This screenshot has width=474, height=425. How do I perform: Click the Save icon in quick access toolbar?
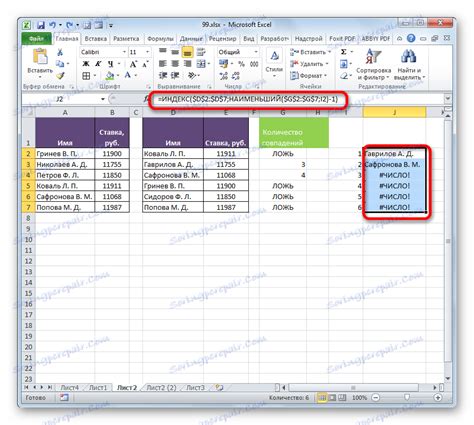pyautogui.click(x=41, y=25)
